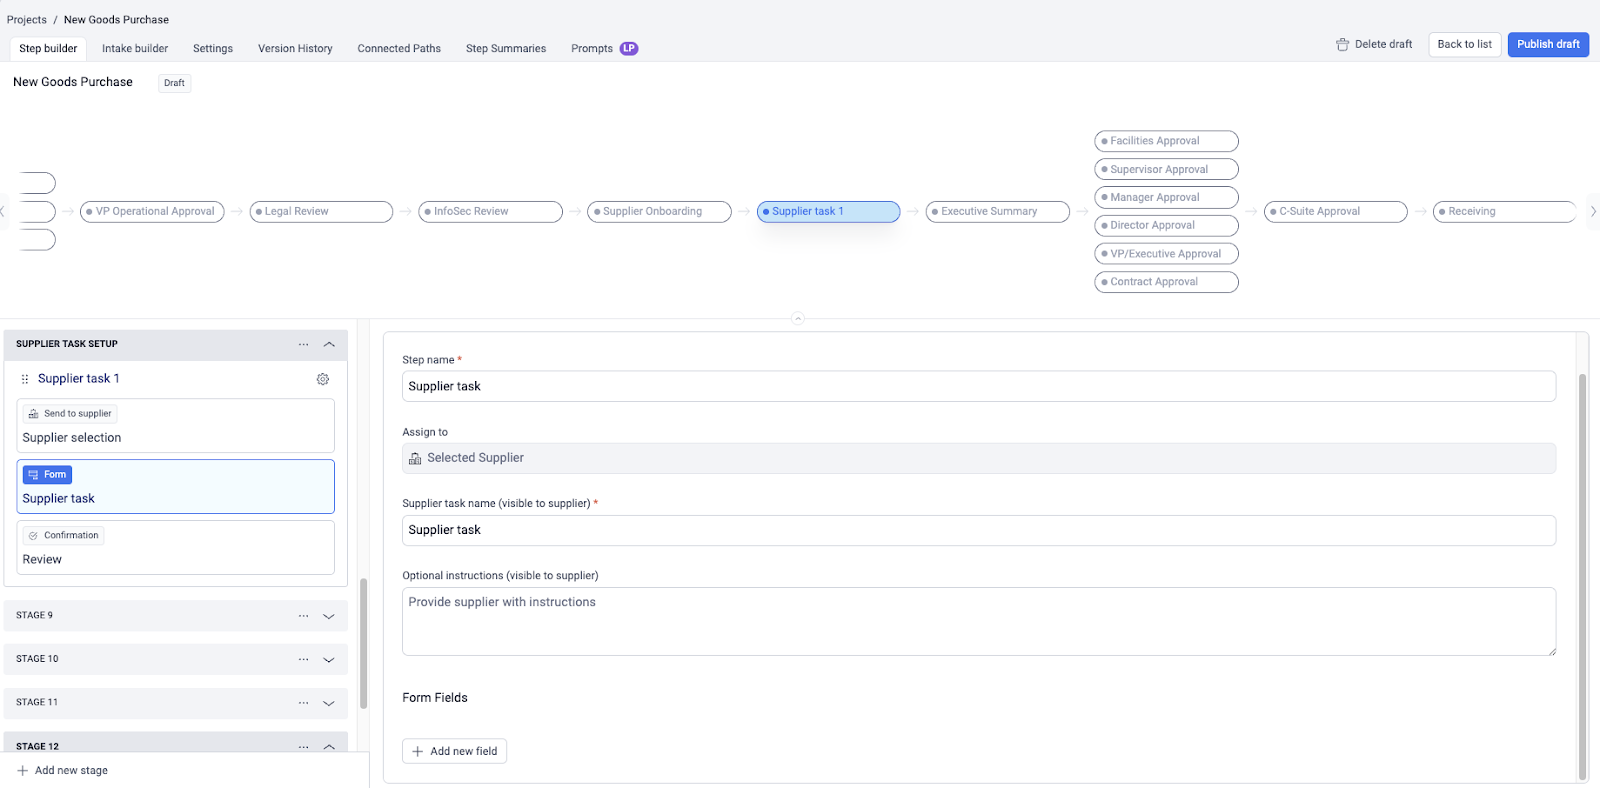The height and width of the screenshot is (788, 1600).
Task: Click the Optional instructions text area
Action: [978, 621]
